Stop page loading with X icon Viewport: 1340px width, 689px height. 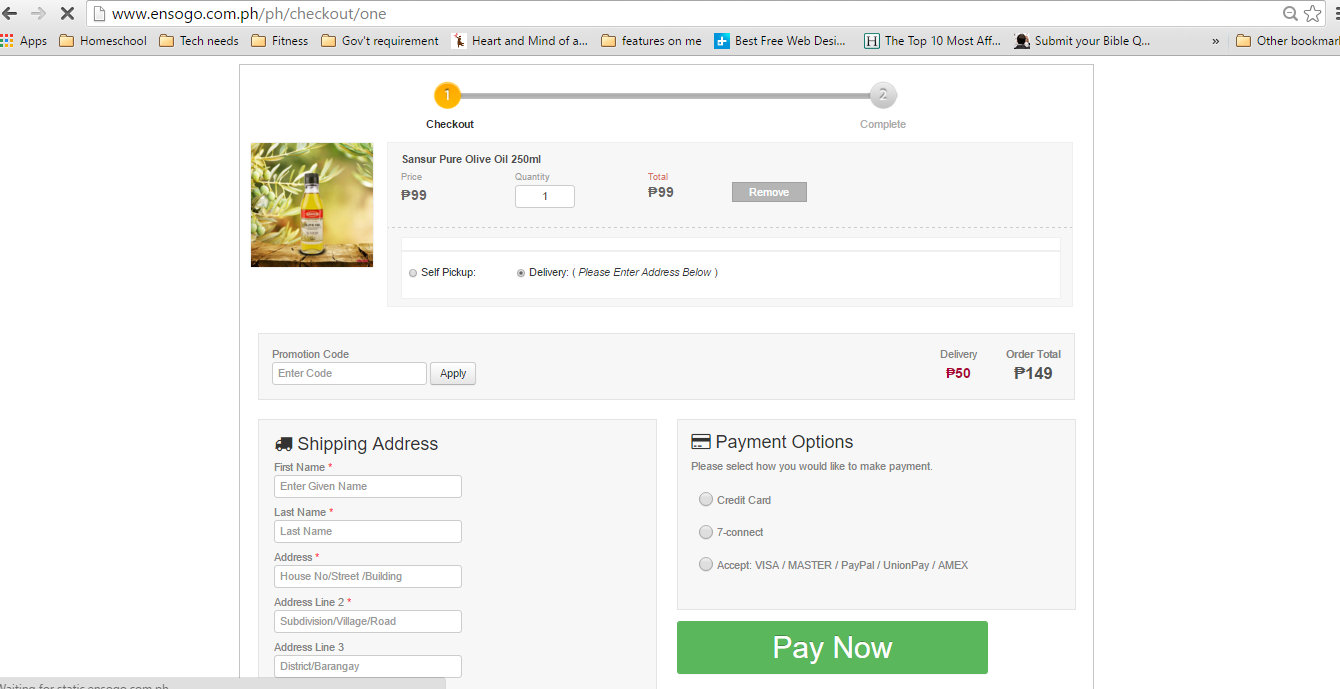pyautogui.click(x=66, y=14)
